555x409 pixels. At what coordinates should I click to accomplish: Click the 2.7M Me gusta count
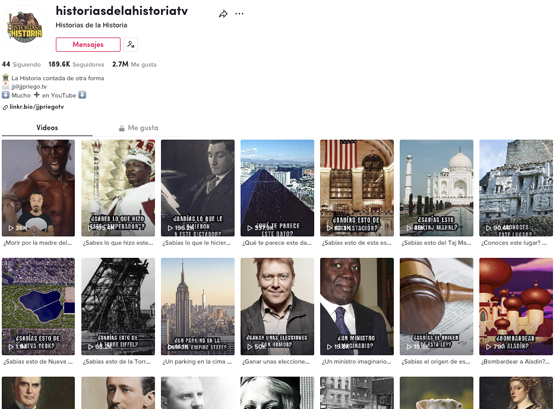click(134, 64)
